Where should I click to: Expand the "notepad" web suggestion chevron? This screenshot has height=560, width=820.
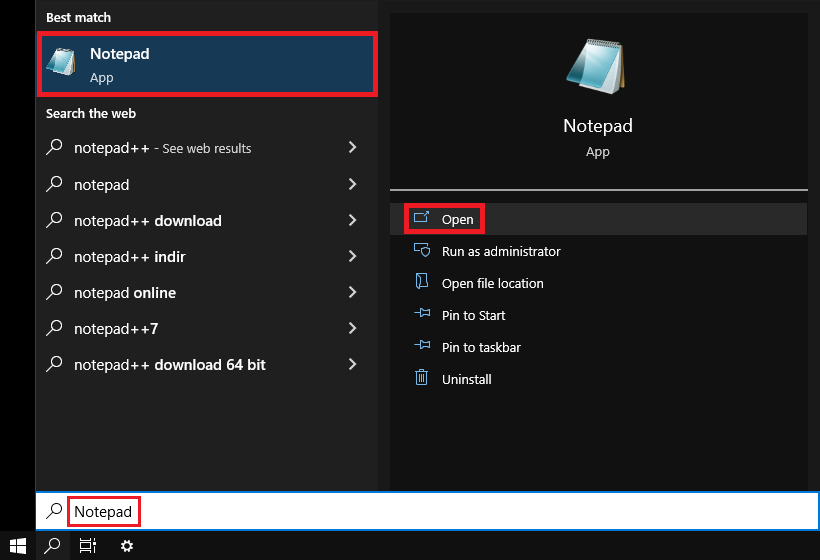pos(352,184)
